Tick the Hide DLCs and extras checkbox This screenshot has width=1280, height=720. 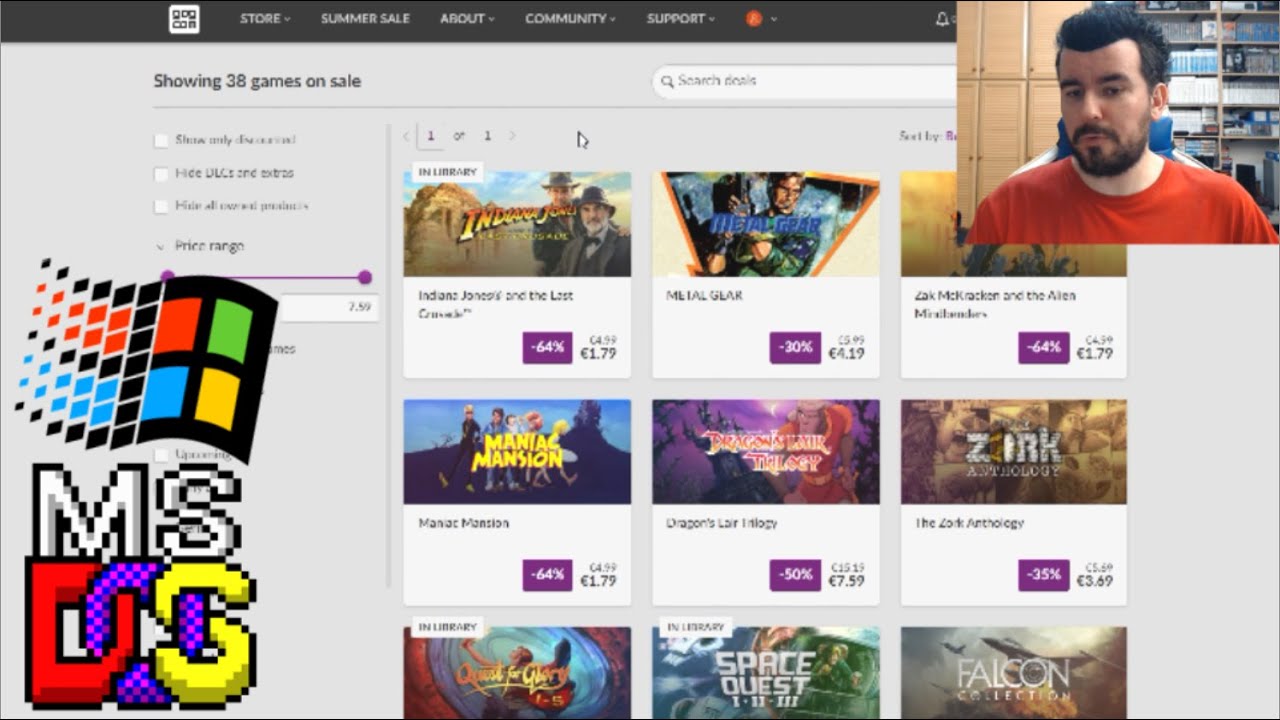click(161, 173)
